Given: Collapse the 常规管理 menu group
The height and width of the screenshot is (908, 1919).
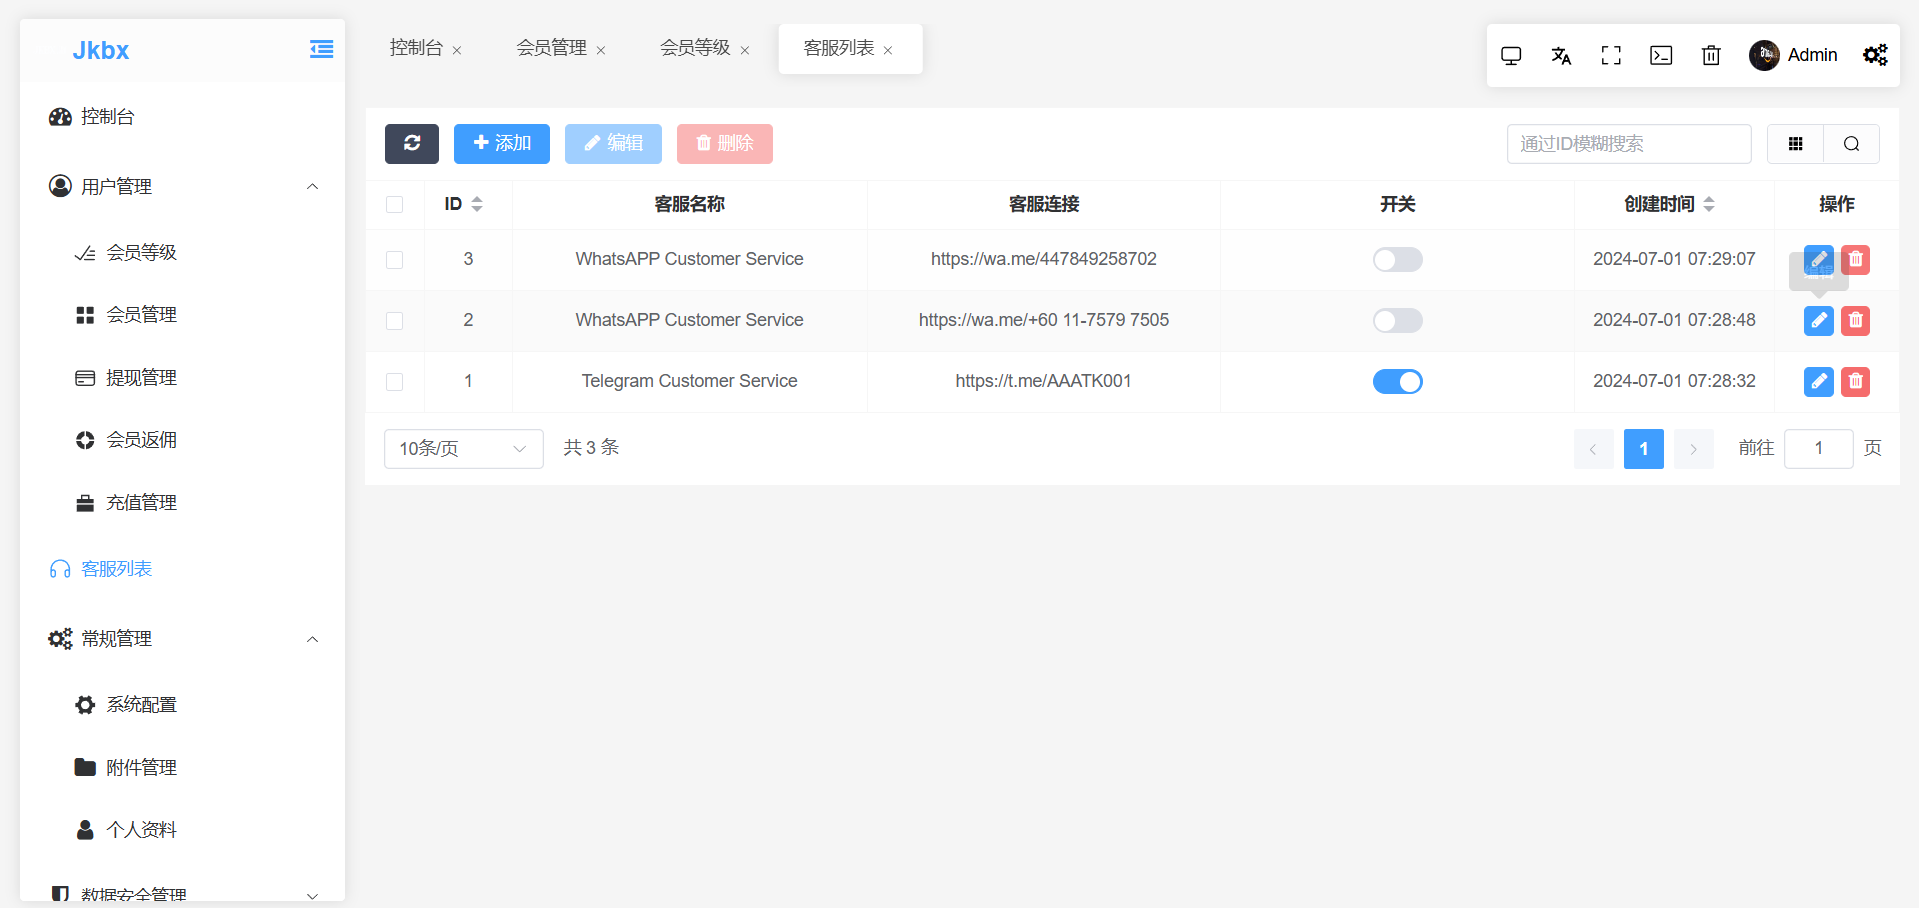Looking at the screenshot, I should tap(312, 639).
